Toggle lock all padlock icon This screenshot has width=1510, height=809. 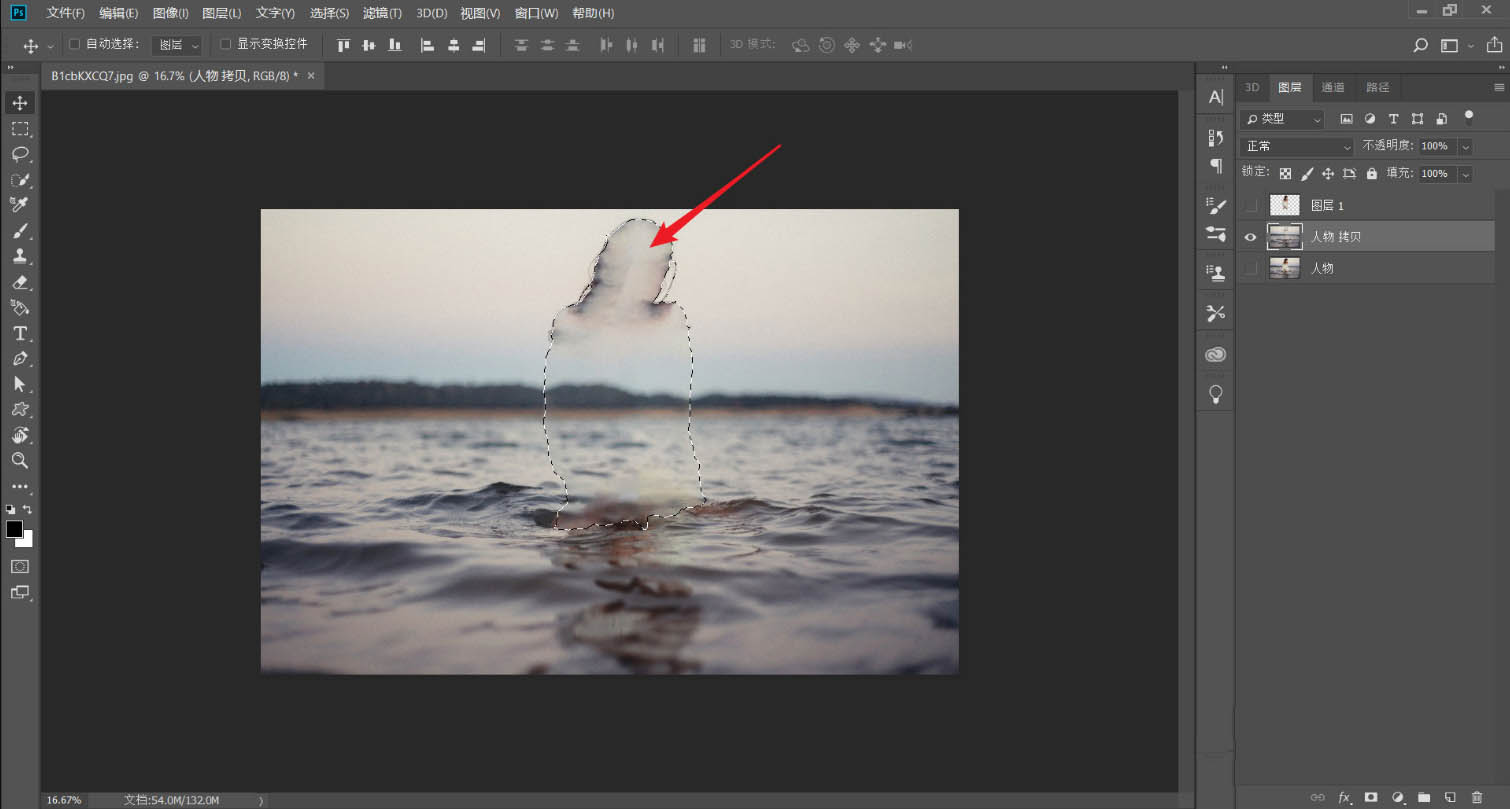point(1372,173)
